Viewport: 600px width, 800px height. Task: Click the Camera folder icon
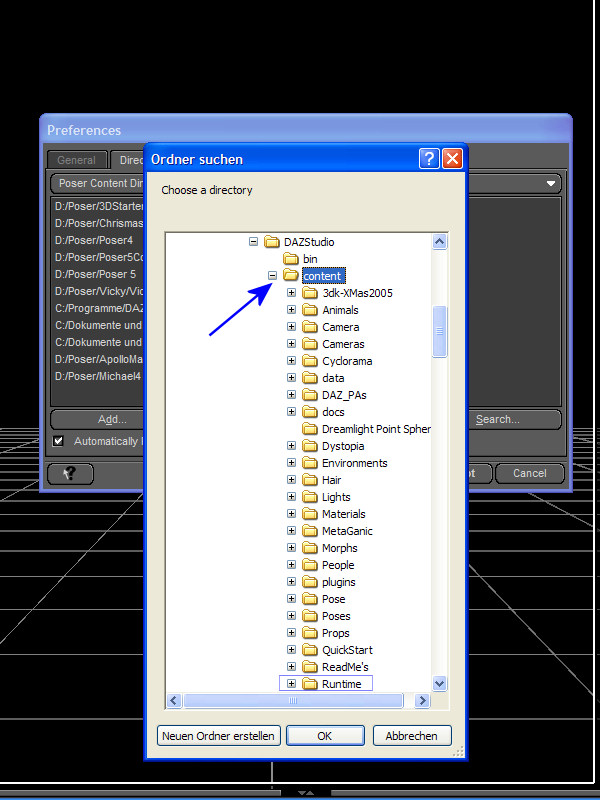pos(310,327)
